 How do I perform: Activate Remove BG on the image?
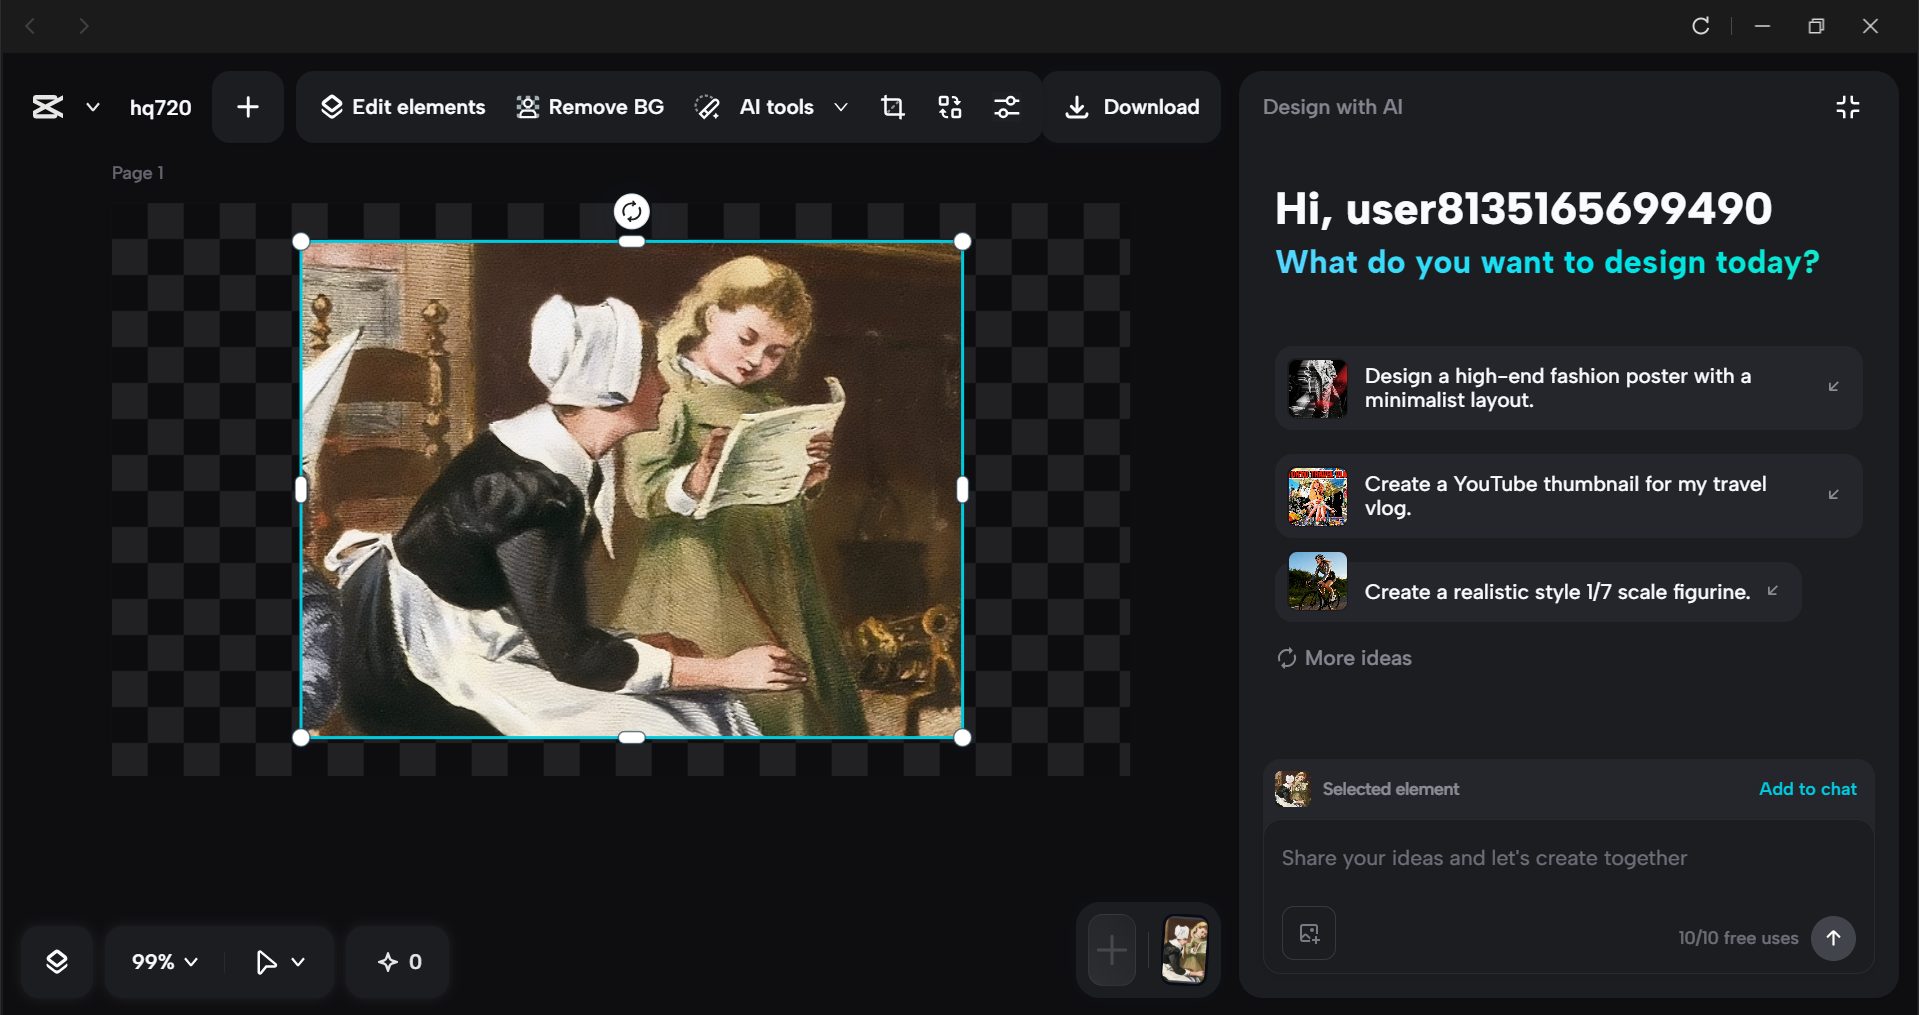pyautogui.click(x=589, y=107)
